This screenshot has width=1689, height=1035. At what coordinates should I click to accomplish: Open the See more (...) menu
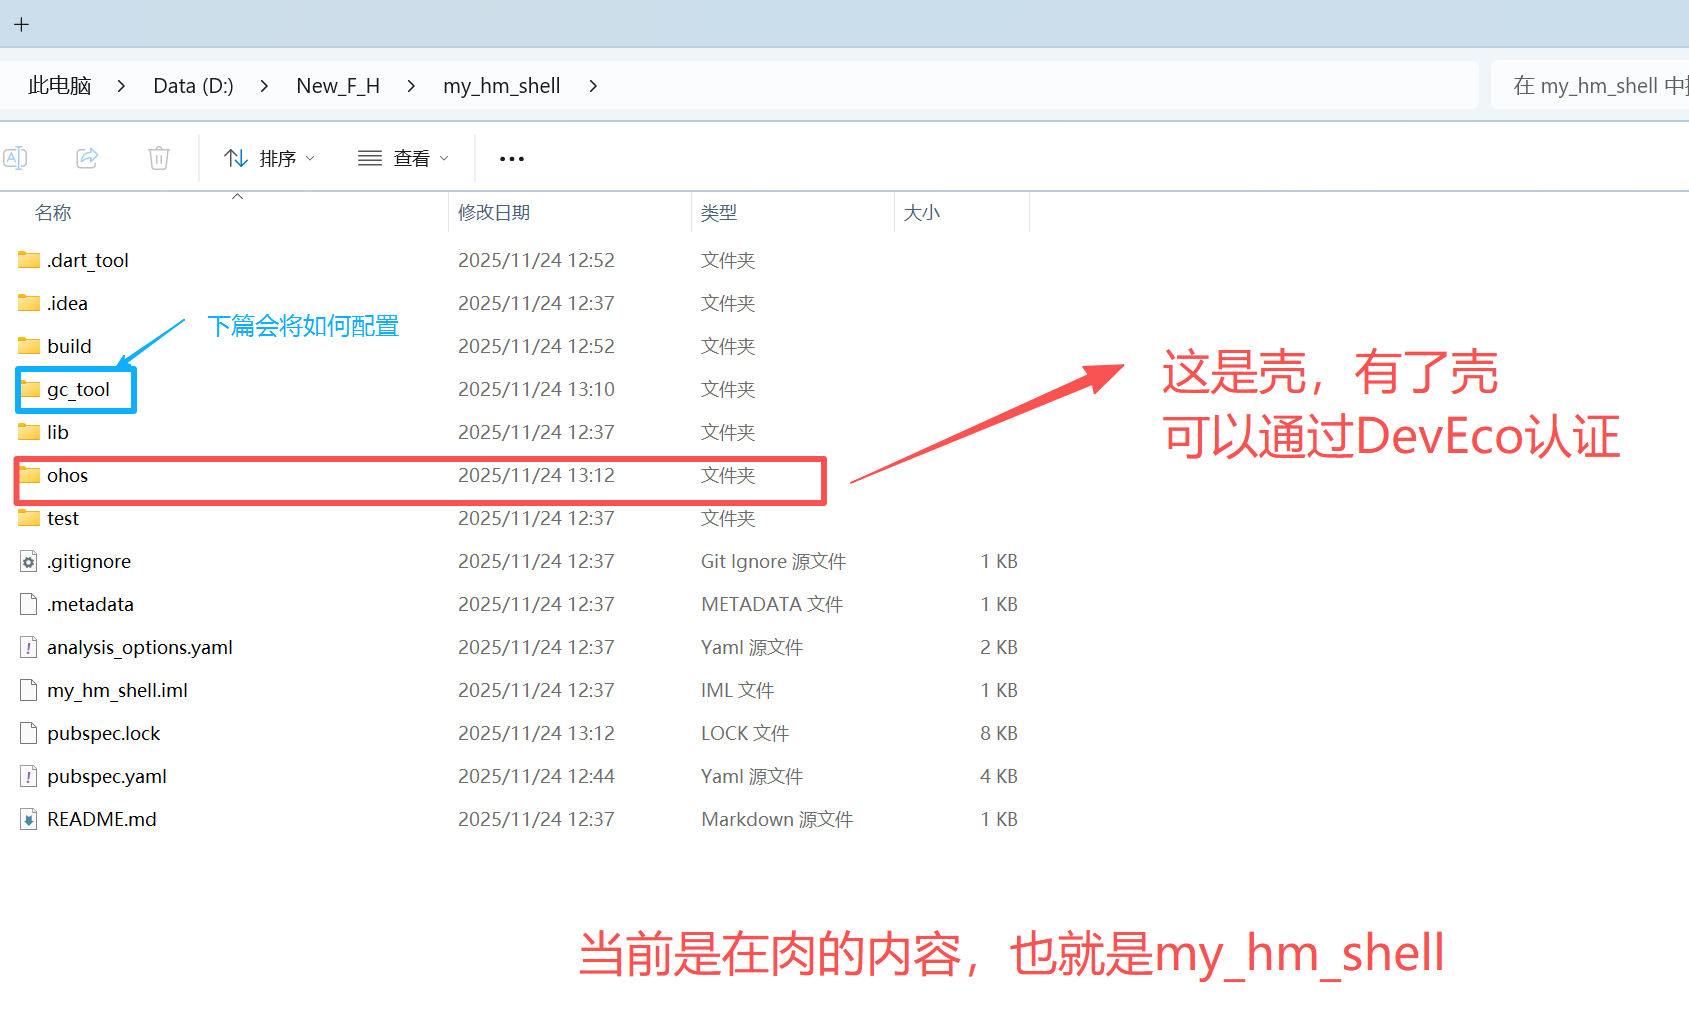coord(511,158)
